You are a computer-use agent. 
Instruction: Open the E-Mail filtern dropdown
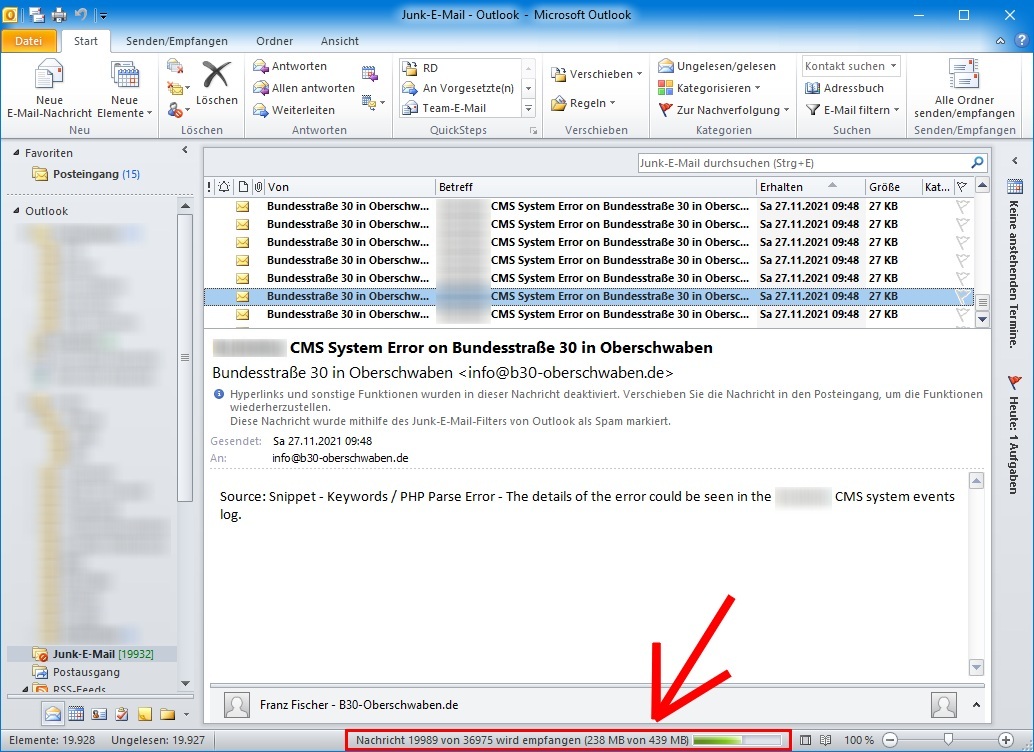pyautogui.click(x=852, y=110)
